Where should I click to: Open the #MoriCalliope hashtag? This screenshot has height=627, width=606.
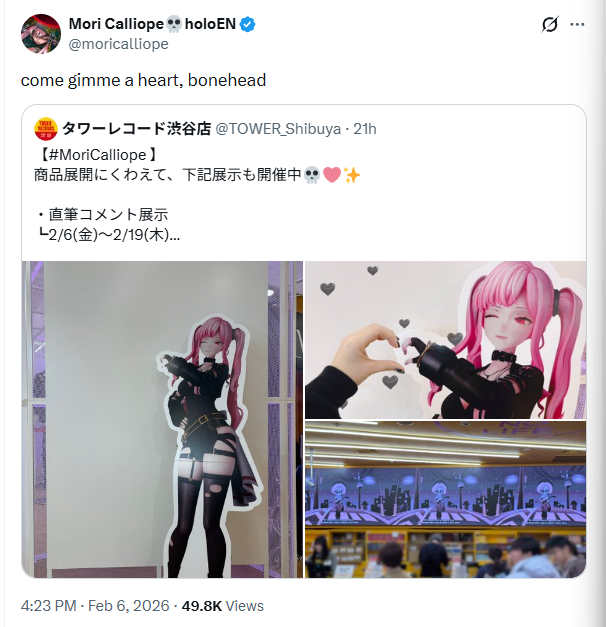coord(94,155)
